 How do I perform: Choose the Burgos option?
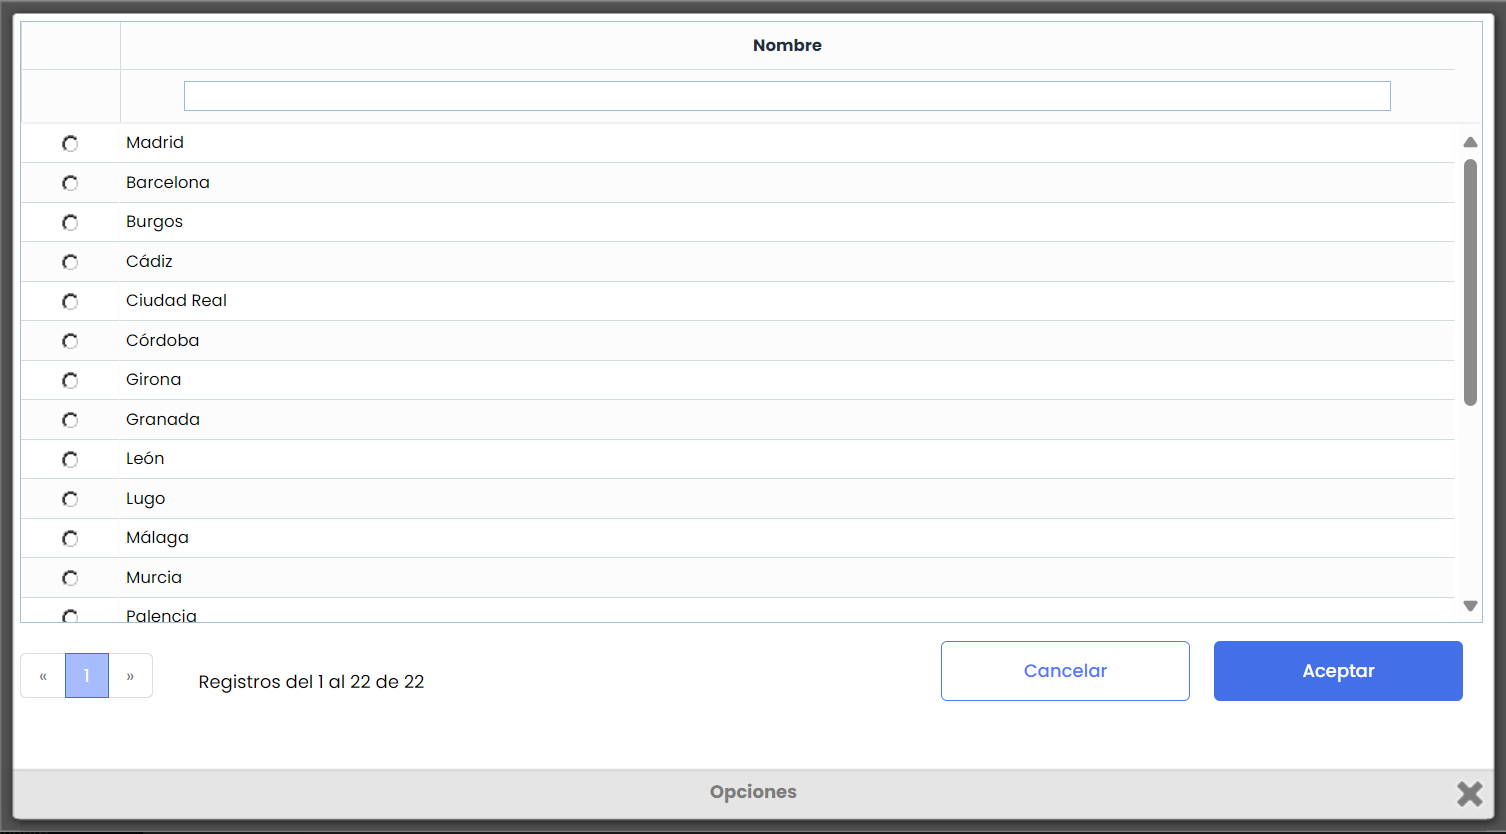point(70,222)
